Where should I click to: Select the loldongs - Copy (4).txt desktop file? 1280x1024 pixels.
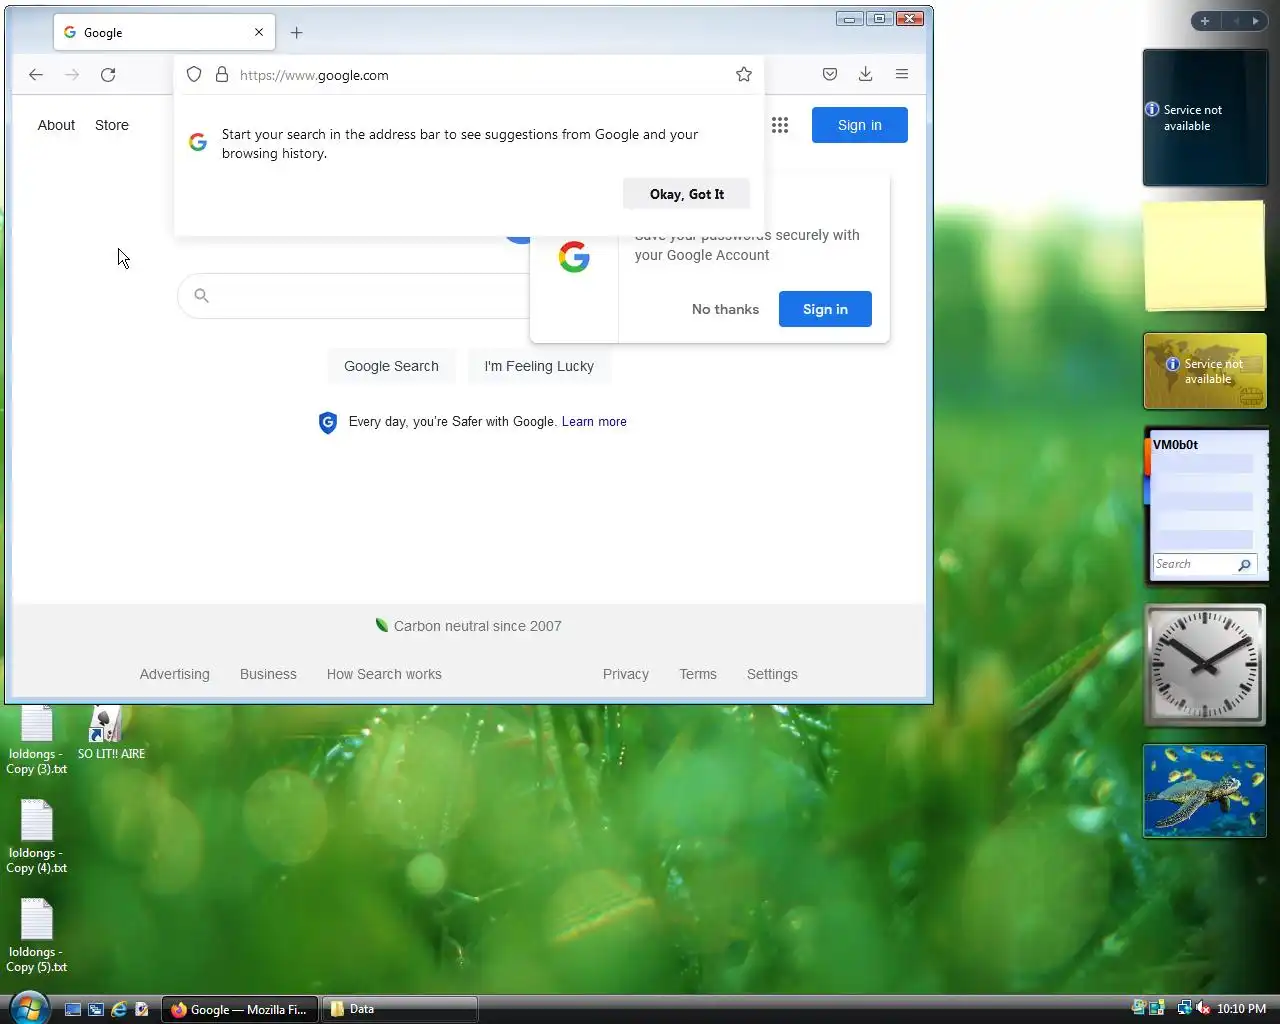pyautogui.click(x=37, y=836)
